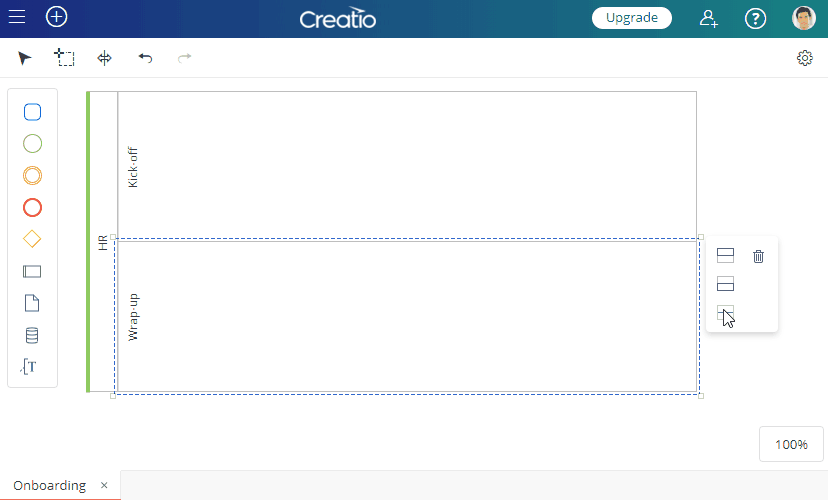Delete the selected lane with trash icon

tap(758, 257)
